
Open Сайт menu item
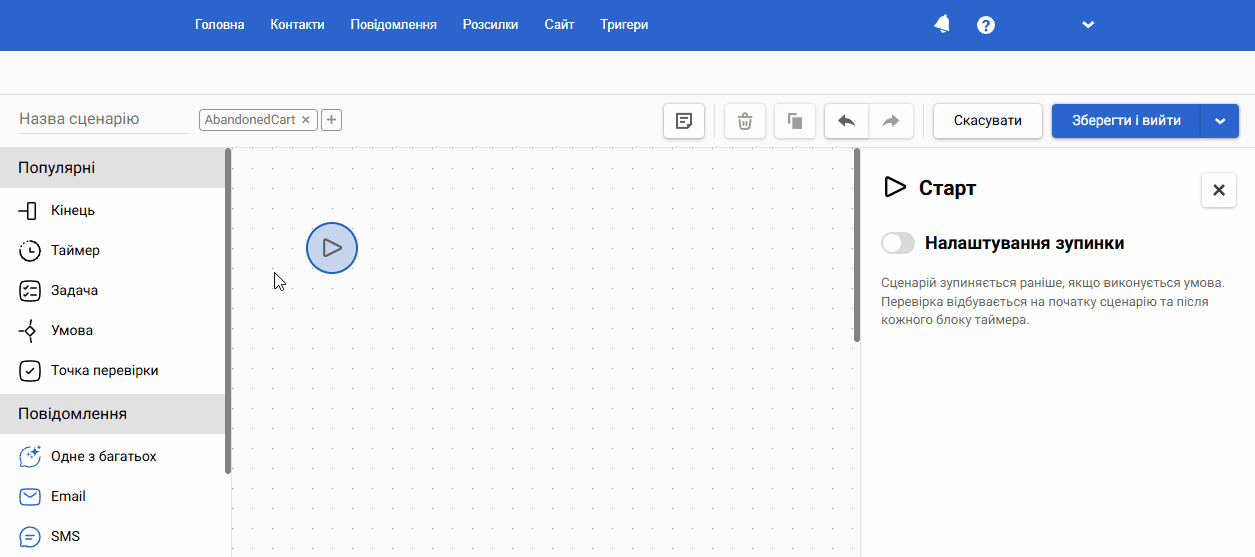coord(559,24)
